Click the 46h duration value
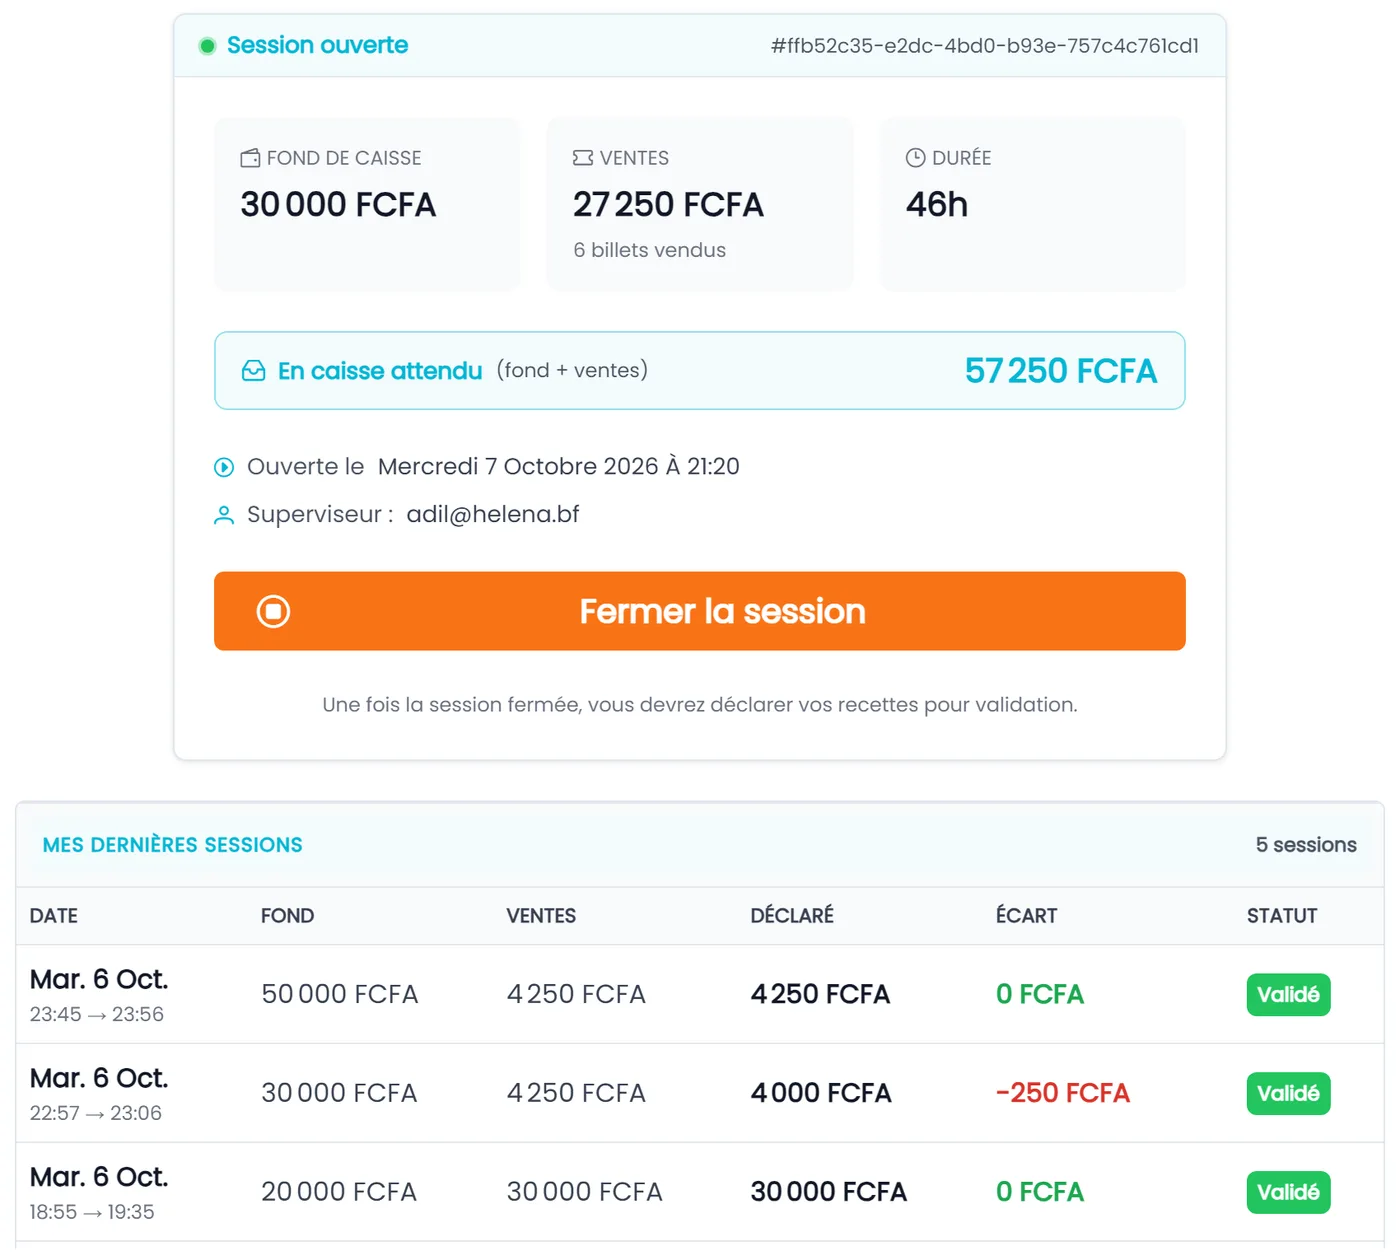The image size is (1400, 1260). (x=937, y=205)
